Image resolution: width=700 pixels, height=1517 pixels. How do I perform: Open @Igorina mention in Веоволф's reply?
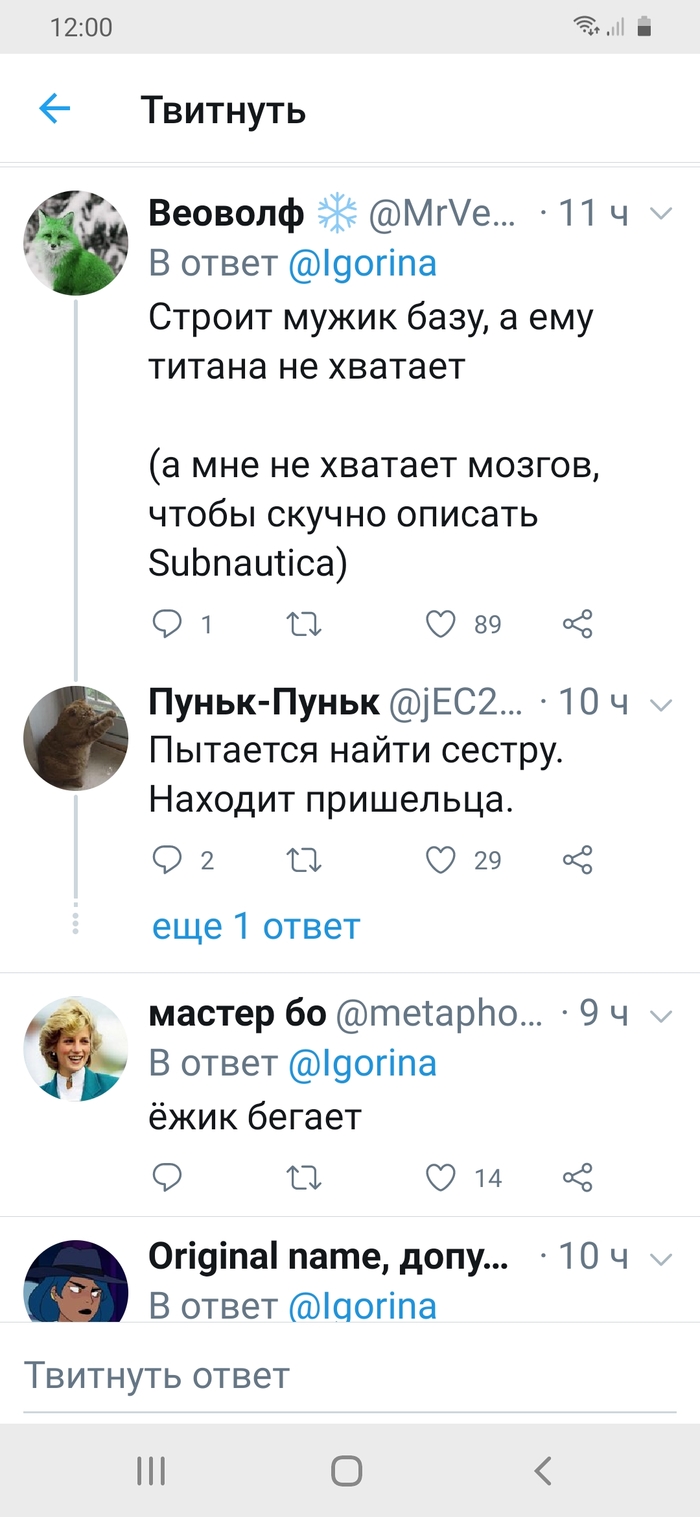point(363,264)
